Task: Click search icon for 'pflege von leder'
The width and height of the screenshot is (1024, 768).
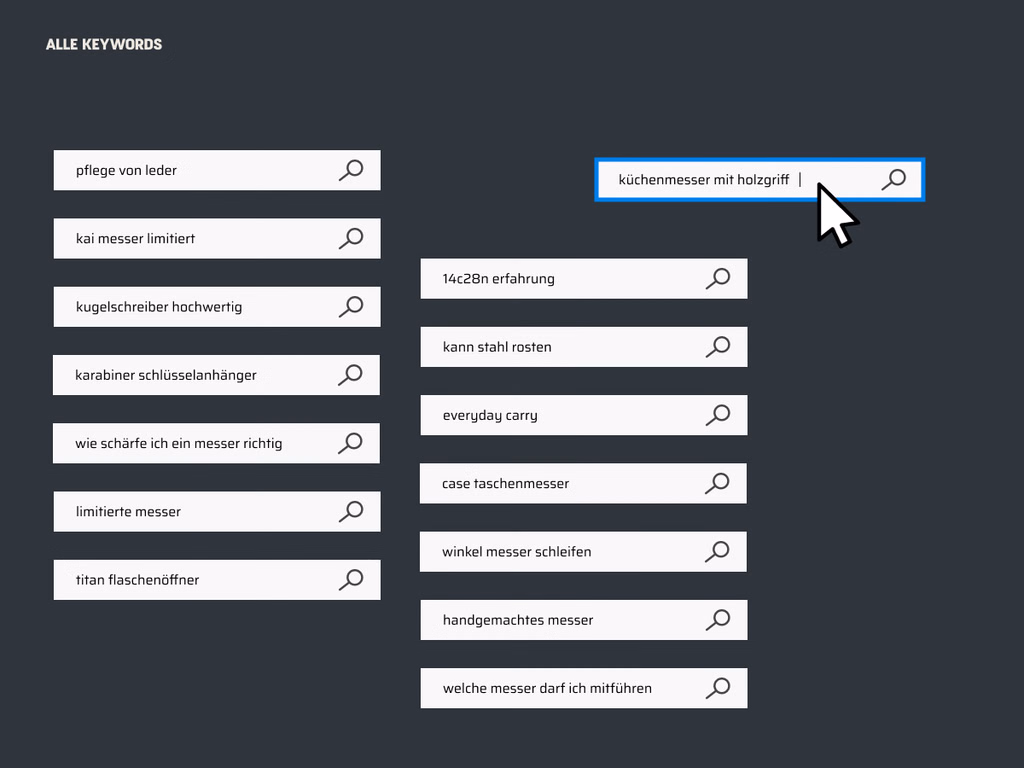Action: 351,170
